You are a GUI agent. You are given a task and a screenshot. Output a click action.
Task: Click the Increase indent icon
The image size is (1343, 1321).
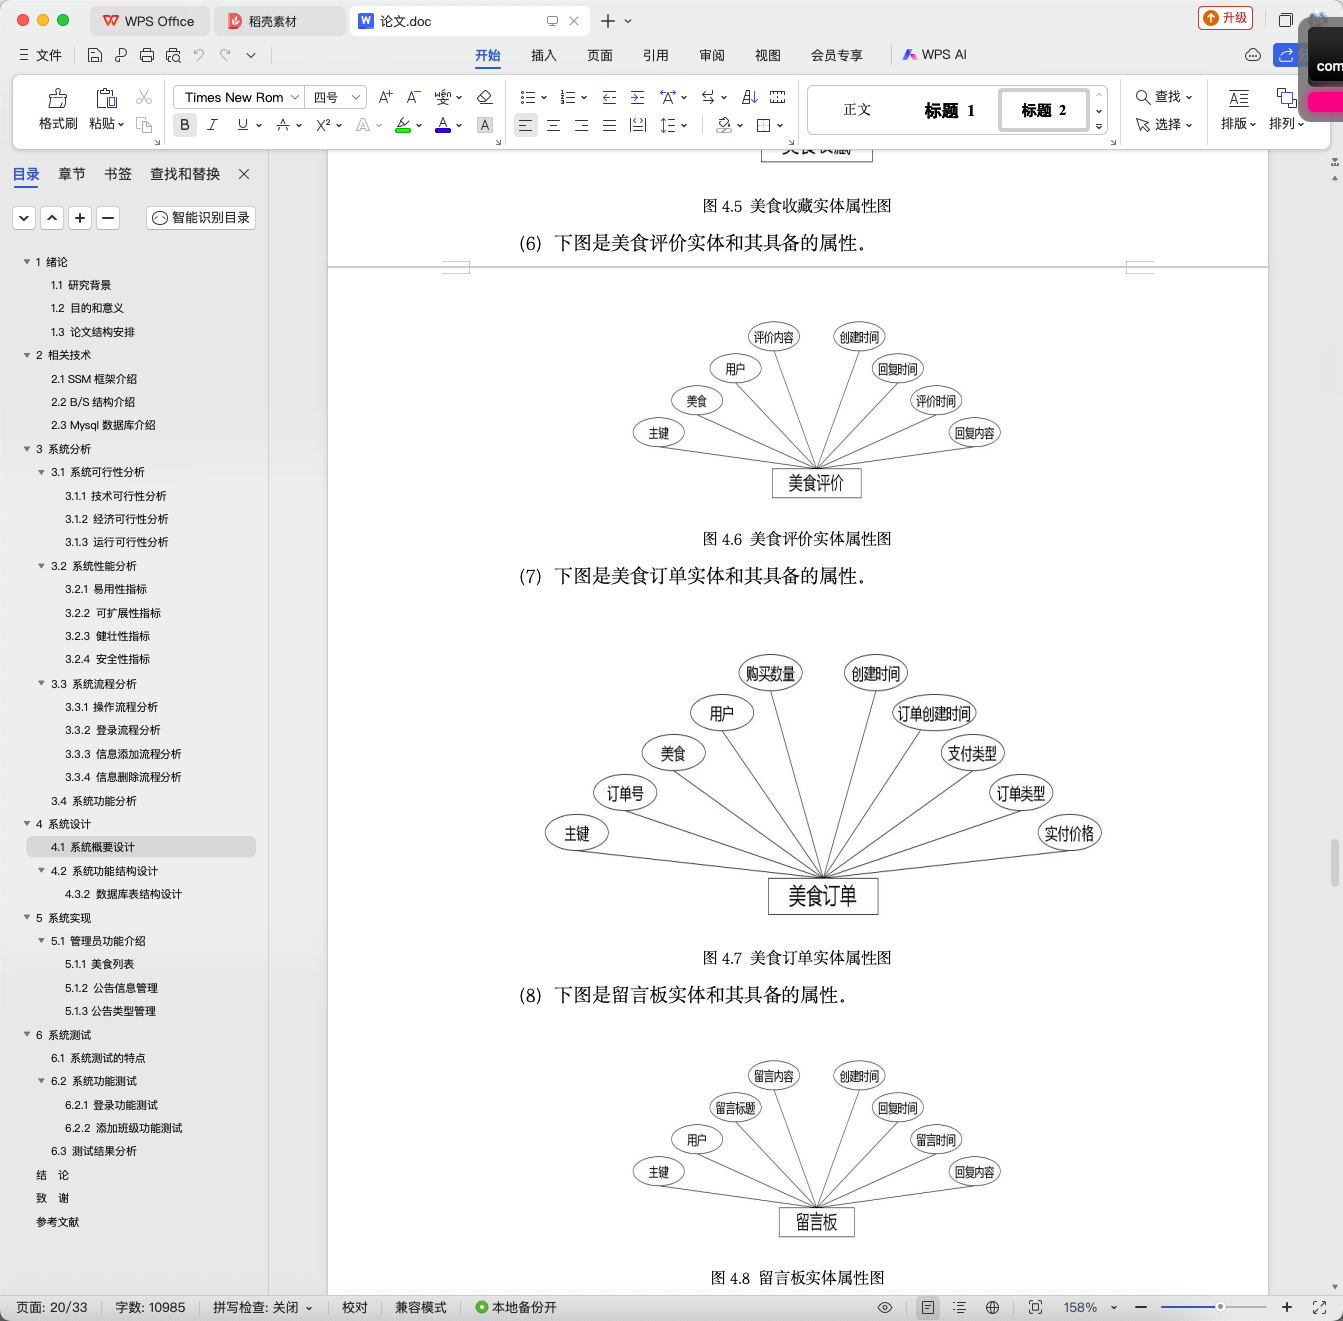coord(637,97)
